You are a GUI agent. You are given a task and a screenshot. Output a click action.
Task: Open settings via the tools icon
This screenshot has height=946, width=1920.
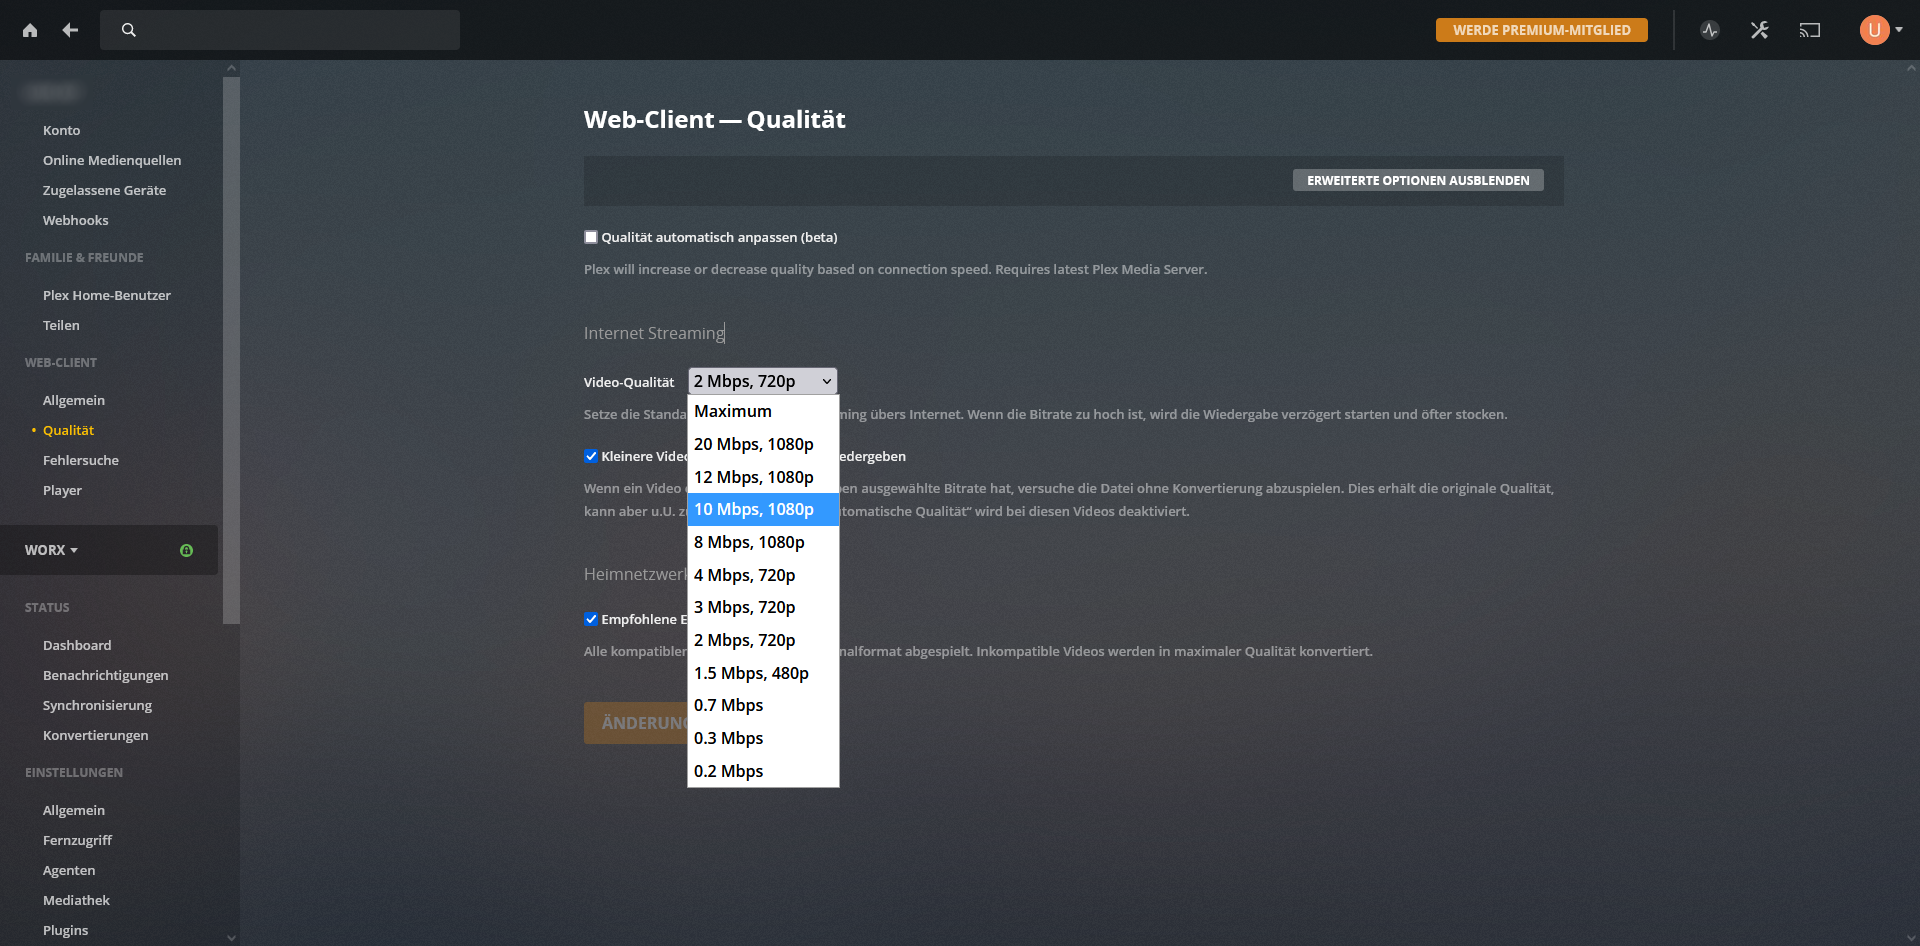tap(1759, 30)
